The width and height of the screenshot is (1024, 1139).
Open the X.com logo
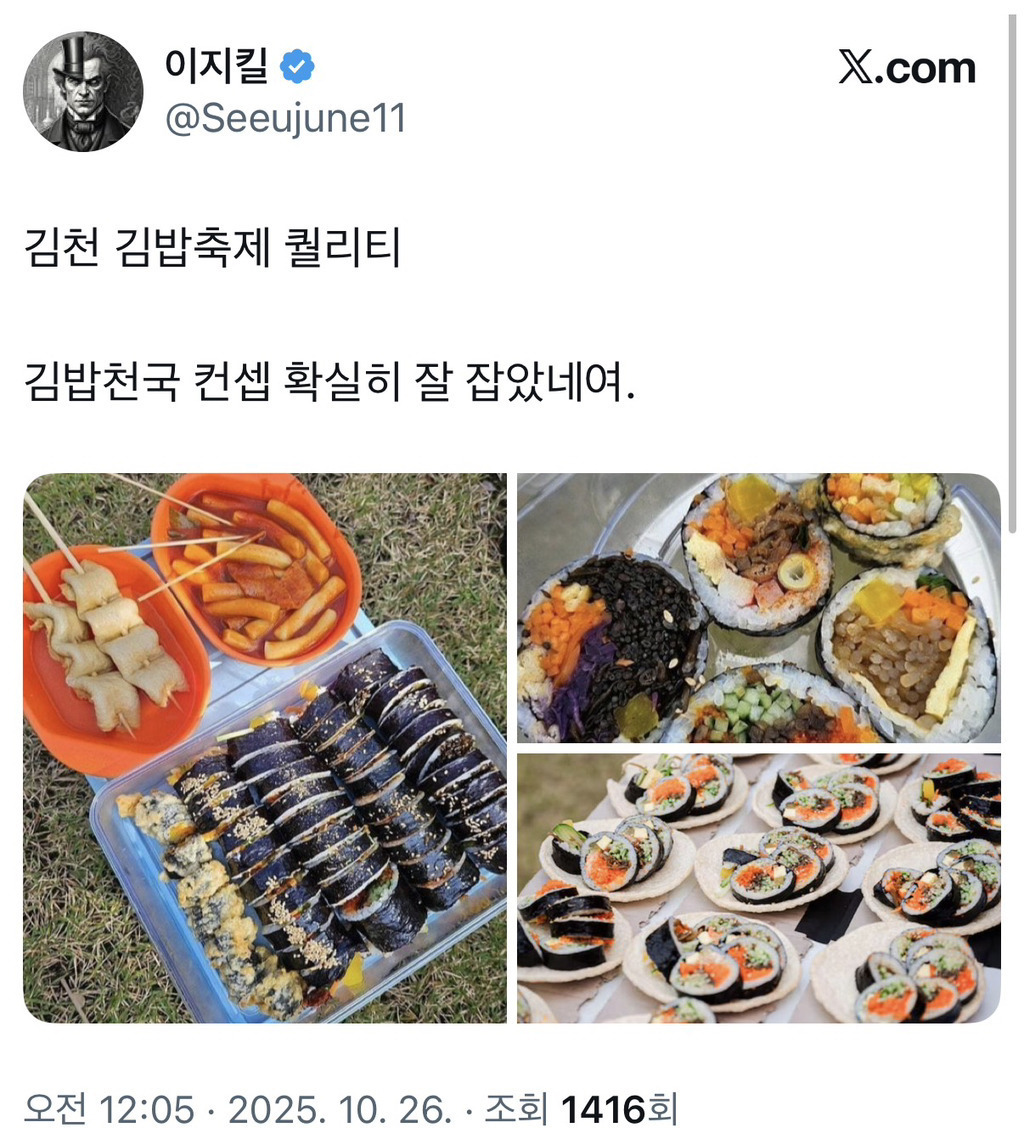pos(906,68)
